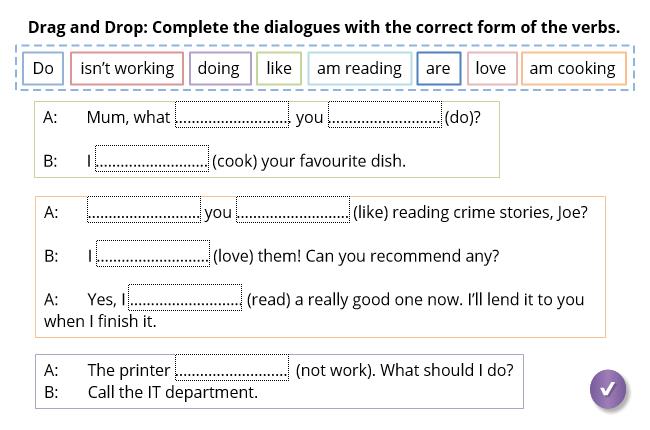
Task: Choose the 'am cooking' word tile
Action: point(573,68)
